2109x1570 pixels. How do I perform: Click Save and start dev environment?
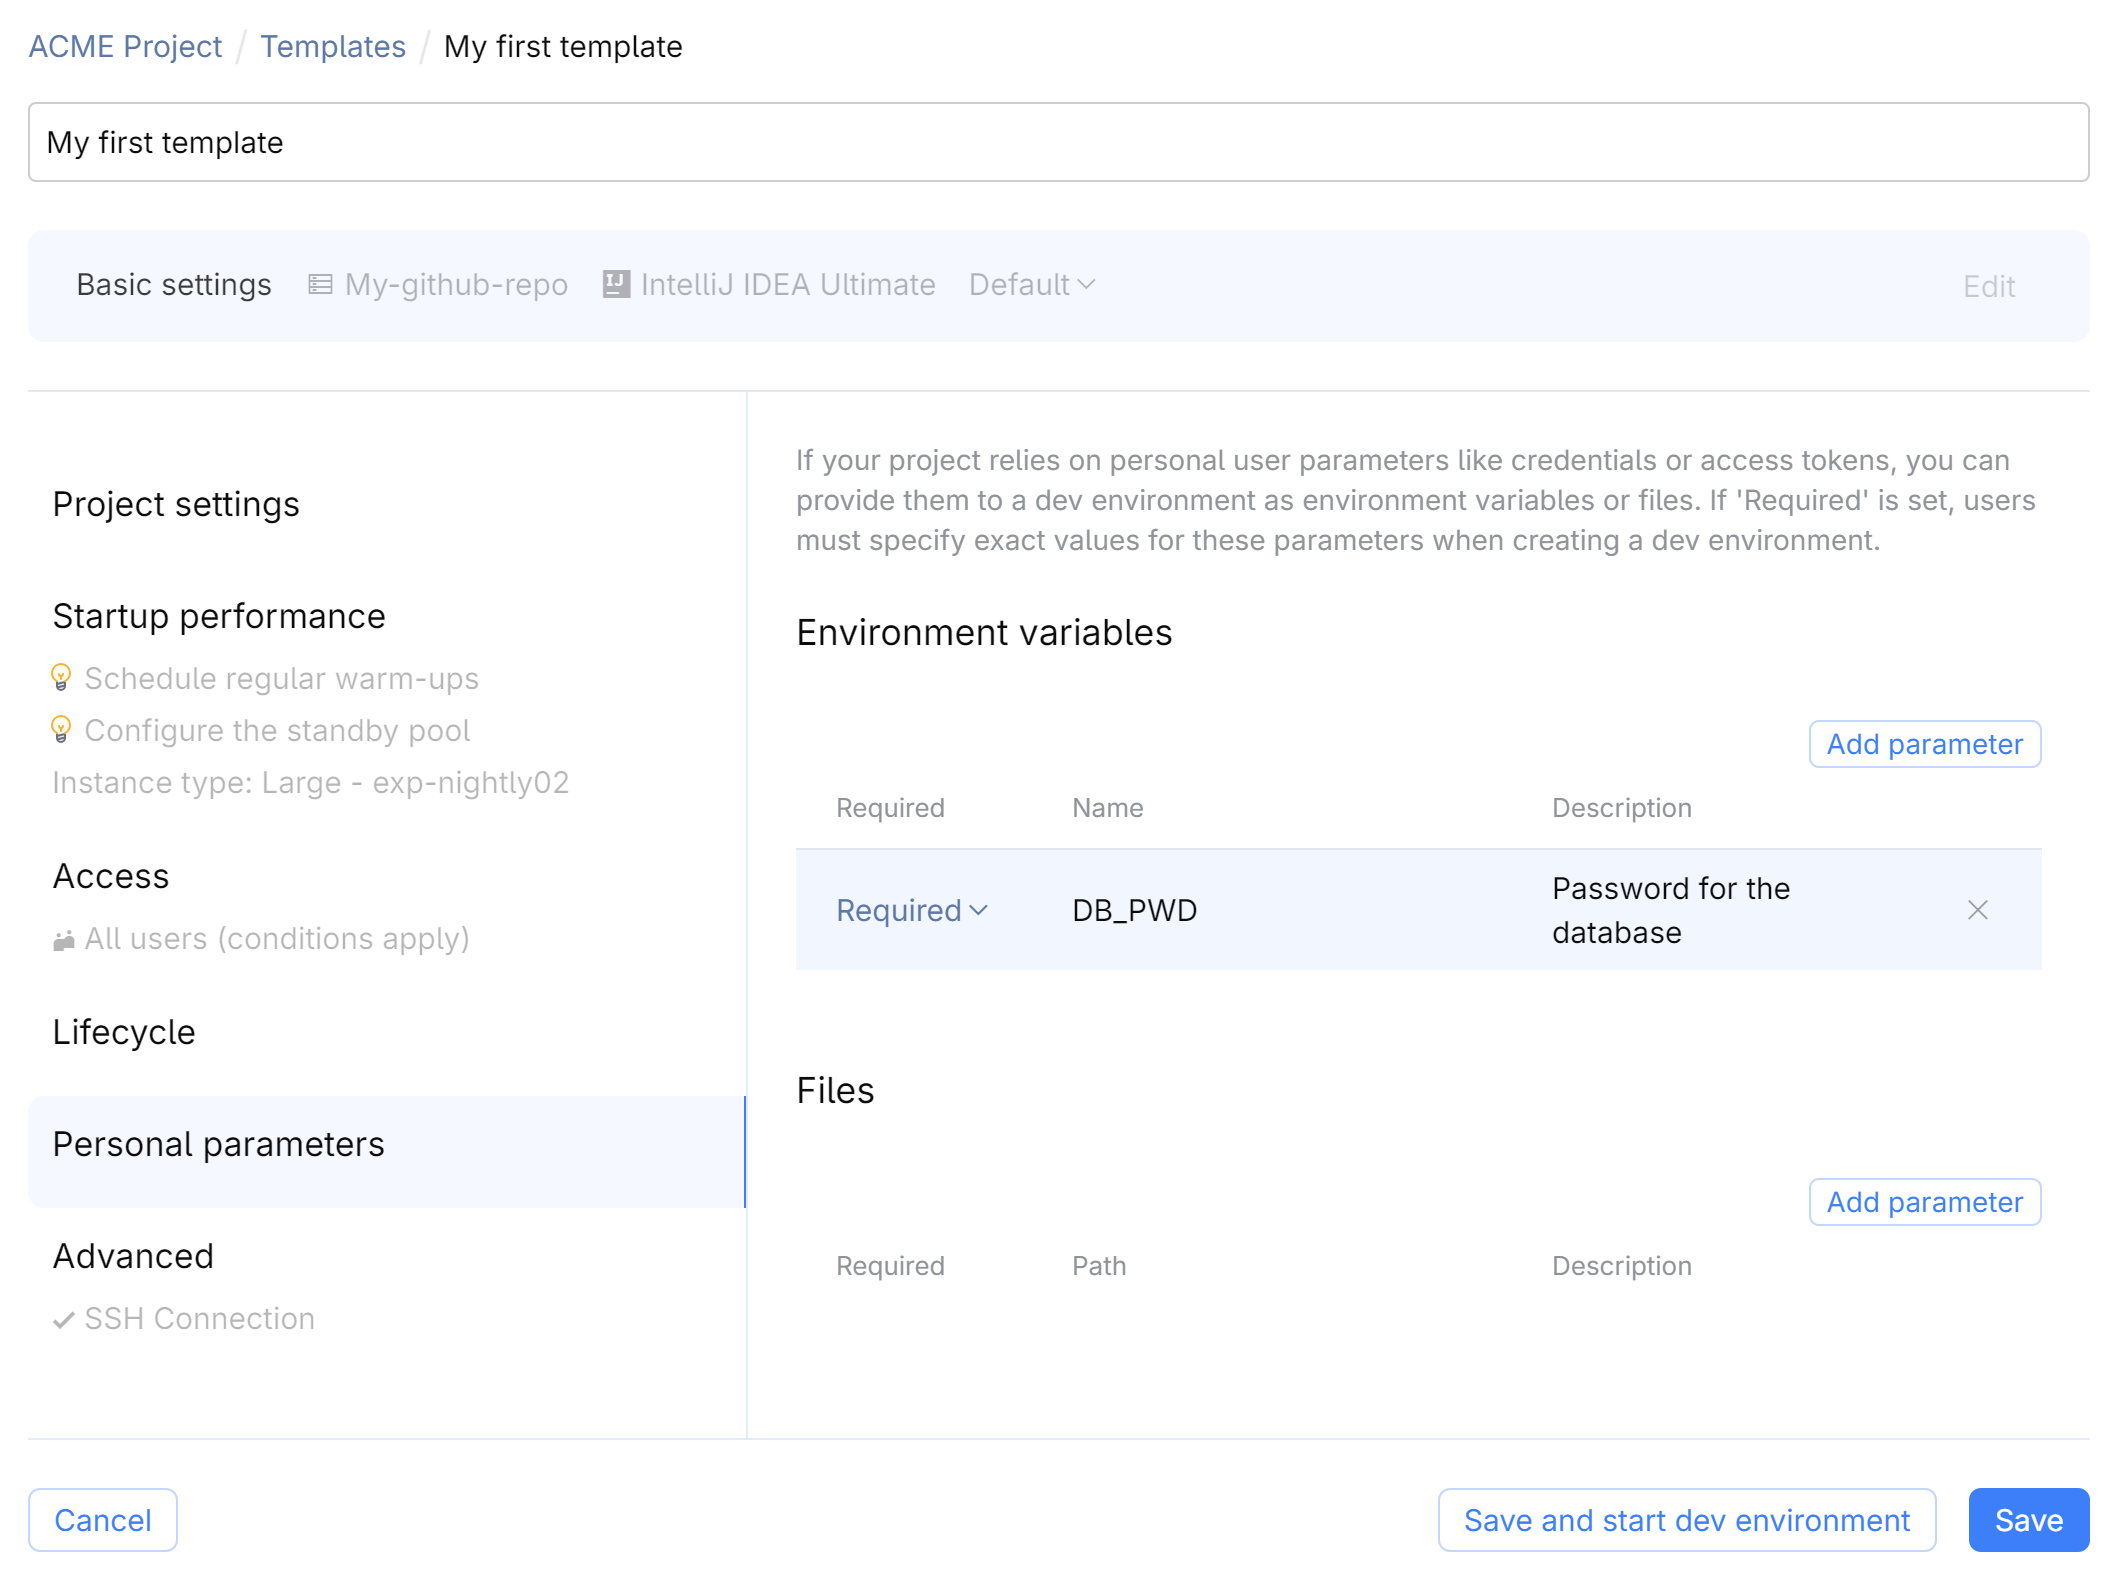(1686, 1519)
